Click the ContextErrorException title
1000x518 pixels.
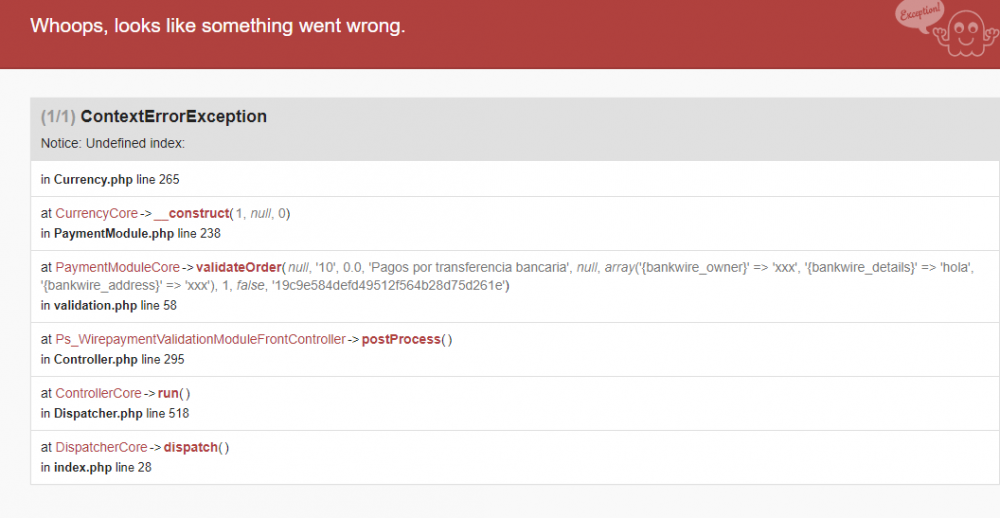click(x=173, y=117)
